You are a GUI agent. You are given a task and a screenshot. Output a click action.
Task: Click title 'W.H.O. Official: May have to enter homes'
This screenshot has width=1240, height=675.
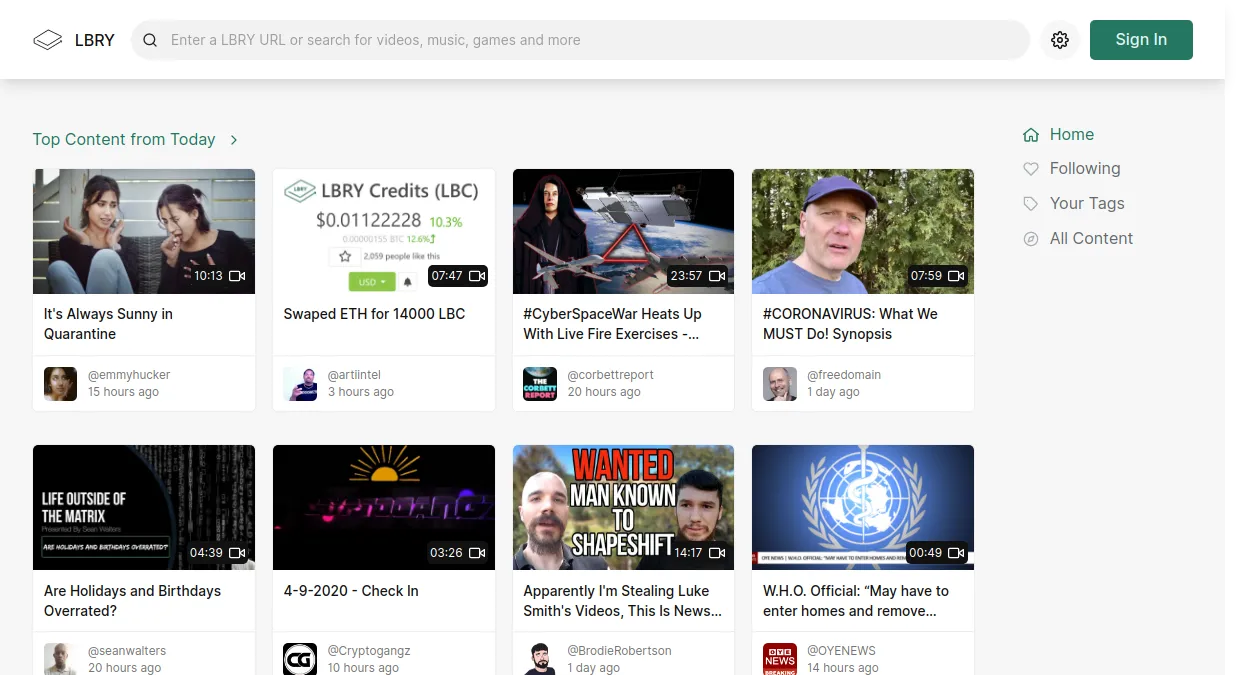pos(856,601)
